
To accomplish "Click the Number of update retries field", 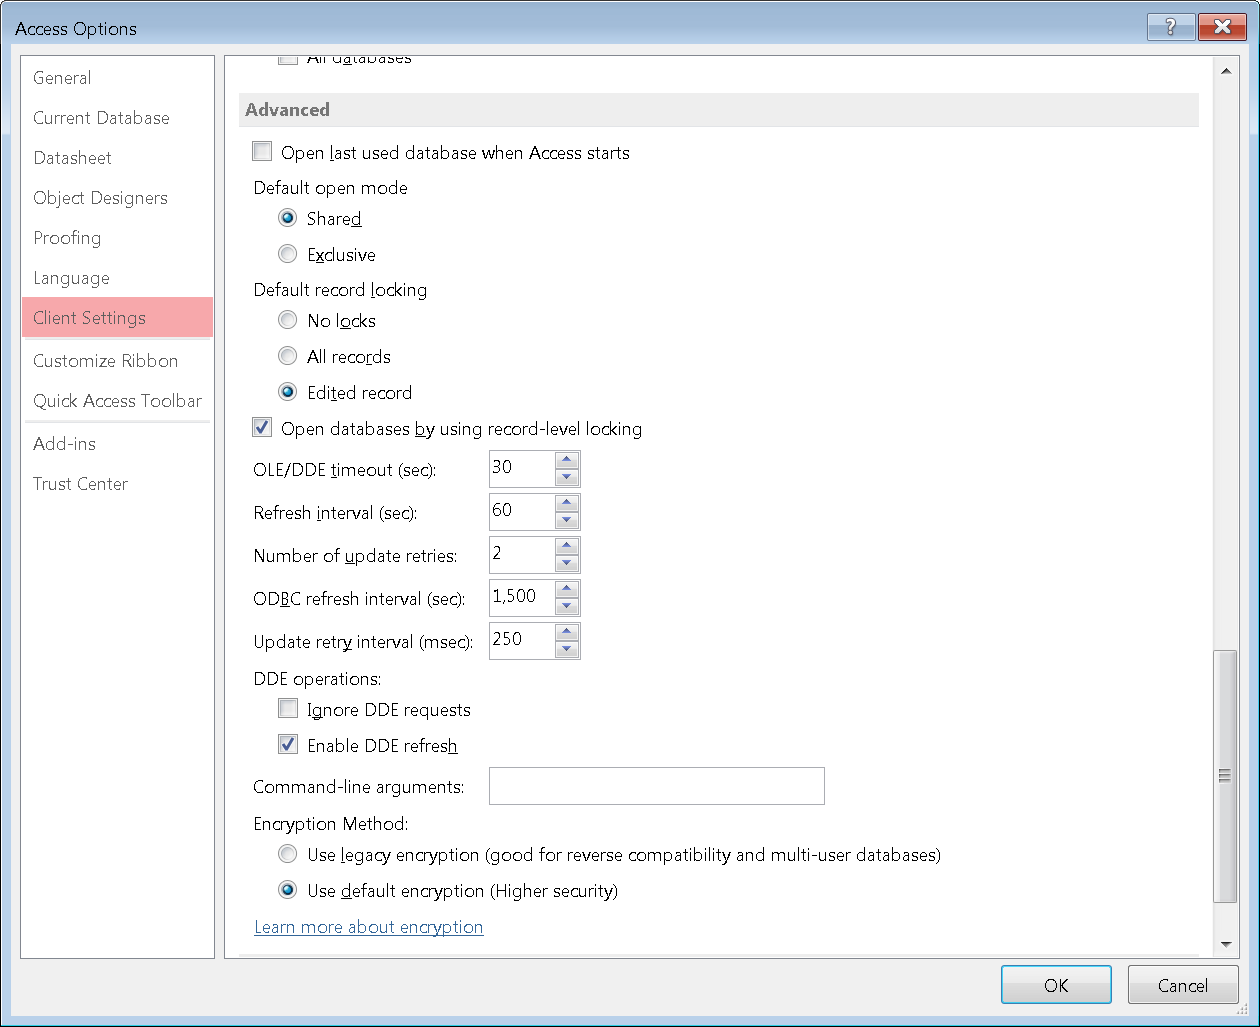I will coord(522,554).
